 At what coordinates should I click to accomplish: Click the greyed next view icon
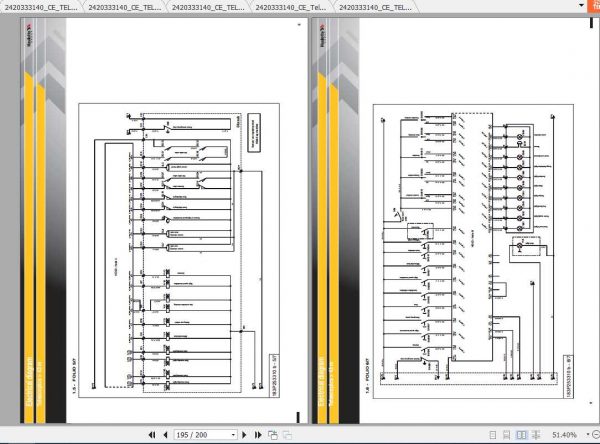(x=287, y=435)
